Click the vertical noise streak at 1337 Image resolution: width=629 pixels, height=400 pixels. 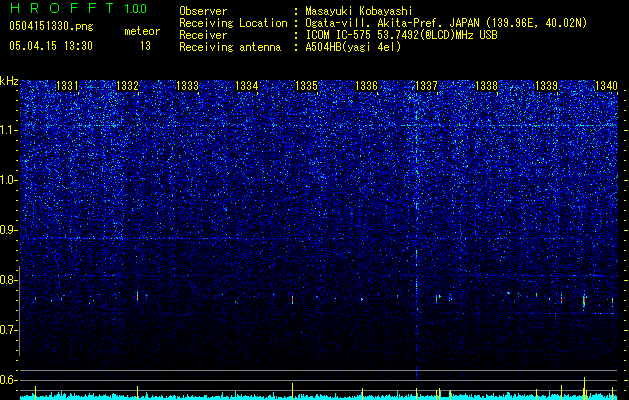click(x=416, y=237)
